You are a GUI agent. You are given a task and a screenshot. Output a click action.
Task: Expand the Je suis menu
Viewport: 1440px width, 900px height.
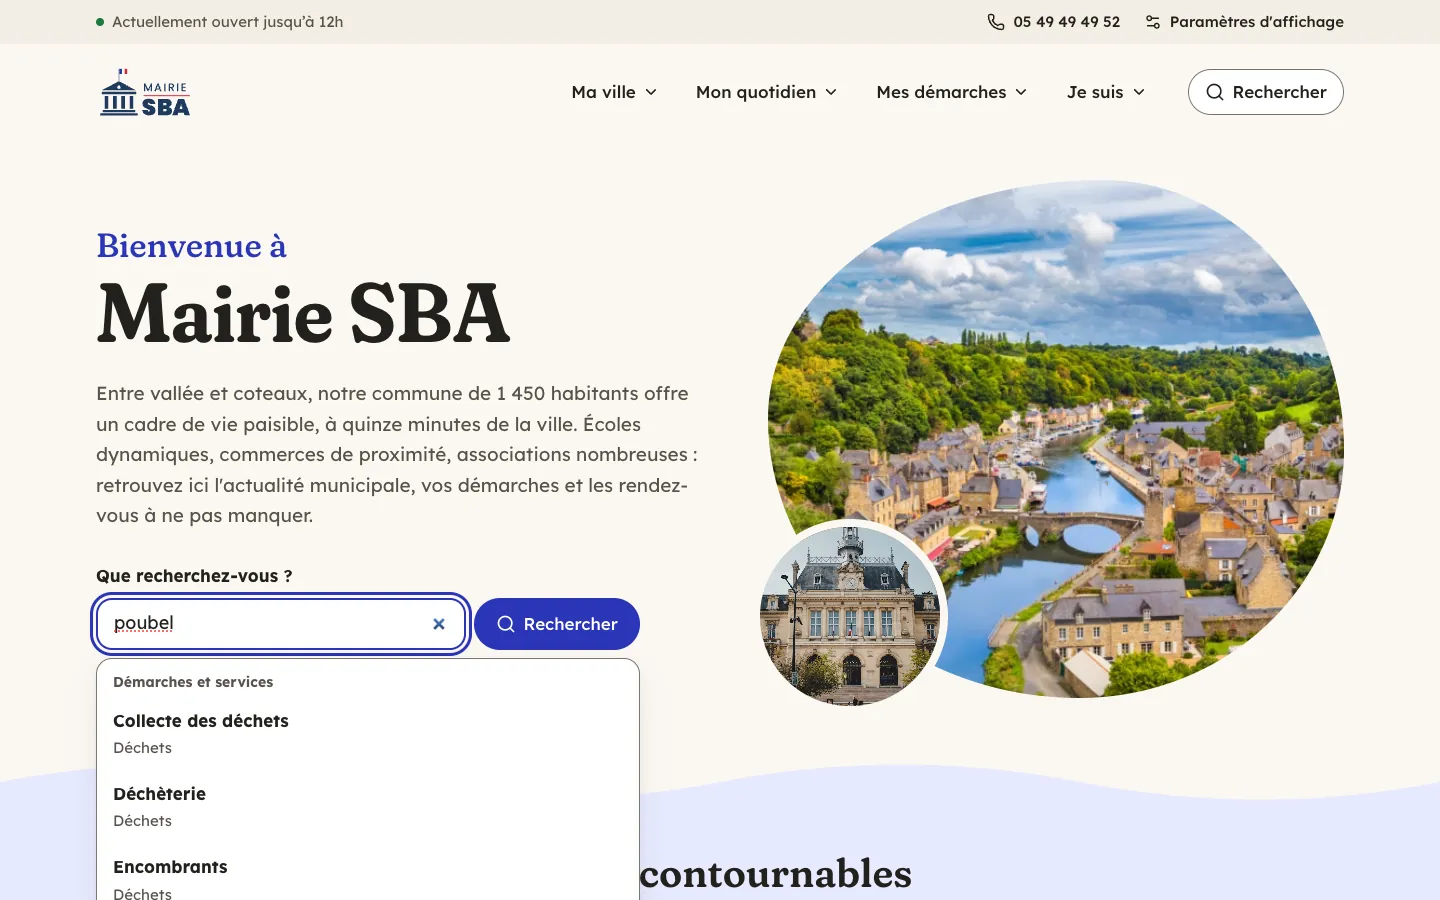1106,92
